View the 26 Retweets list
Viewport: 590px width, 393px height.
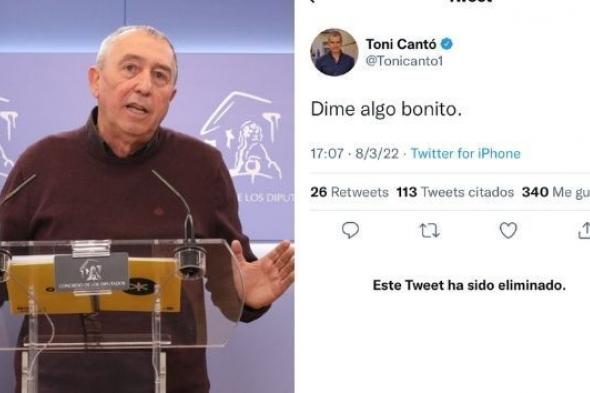click(x=349, y=192)
